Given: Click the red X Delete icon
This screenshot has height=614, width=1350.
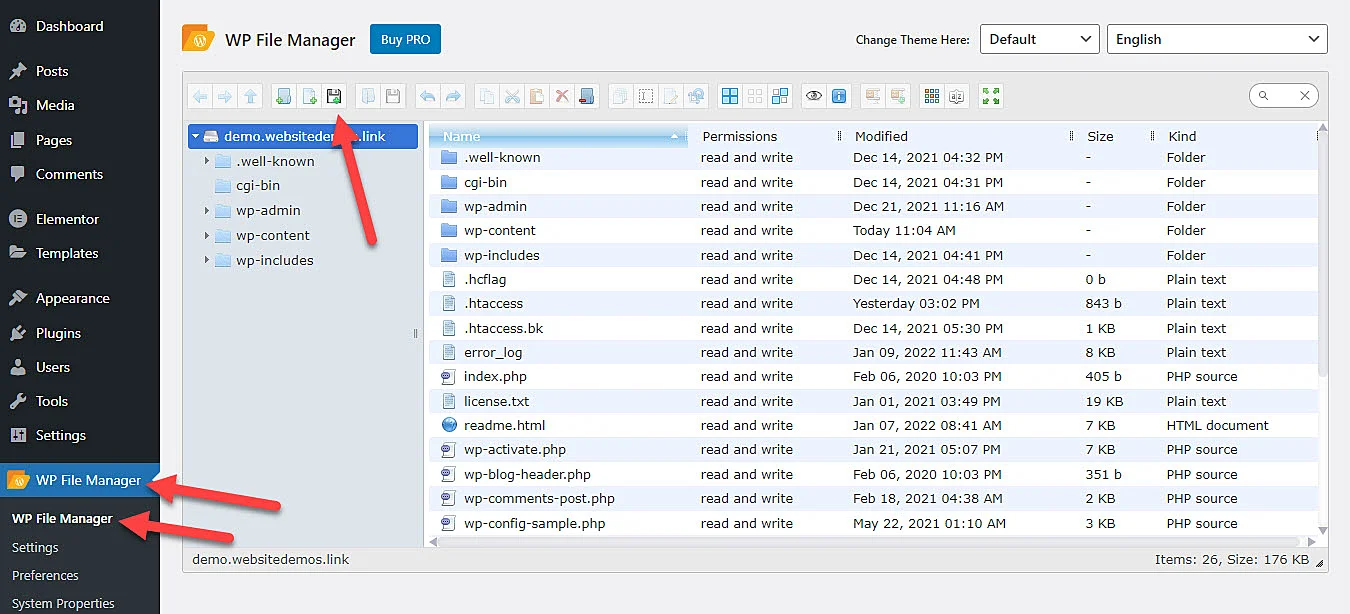Looking at the screenshot, I should tap(562, 96).
